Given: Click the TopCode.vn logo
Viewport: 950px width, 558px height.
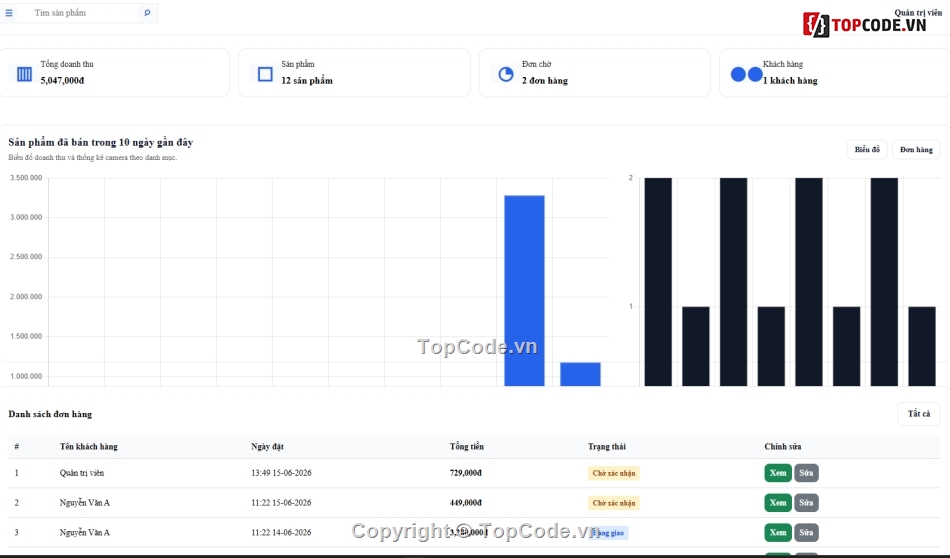Looking at the screenshot, I should pyautogui.click(x=865, y=25).
